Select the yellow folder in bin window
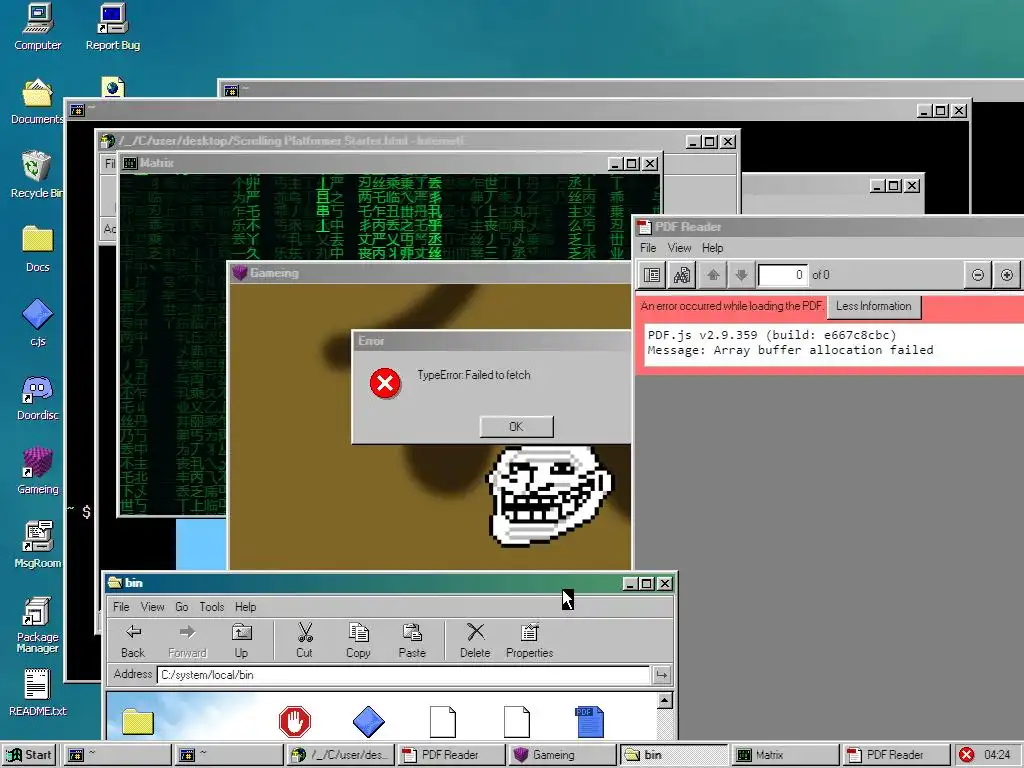This screenshot has height=768, width=1024. pyautogui.click(x=138, y=722)
